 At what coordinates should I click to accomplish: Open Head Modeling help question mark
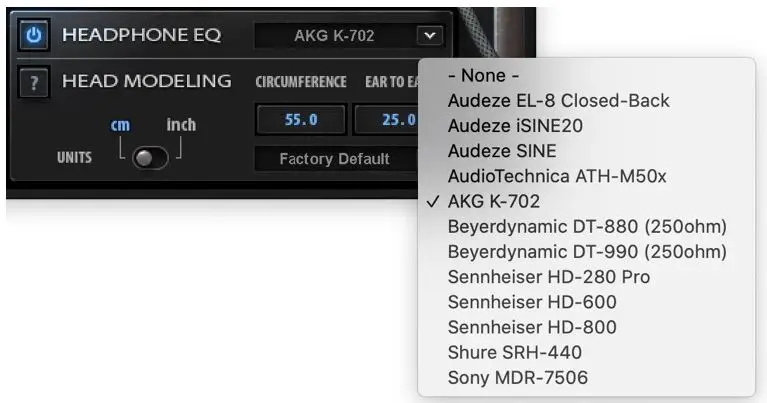tap(34, 82)
